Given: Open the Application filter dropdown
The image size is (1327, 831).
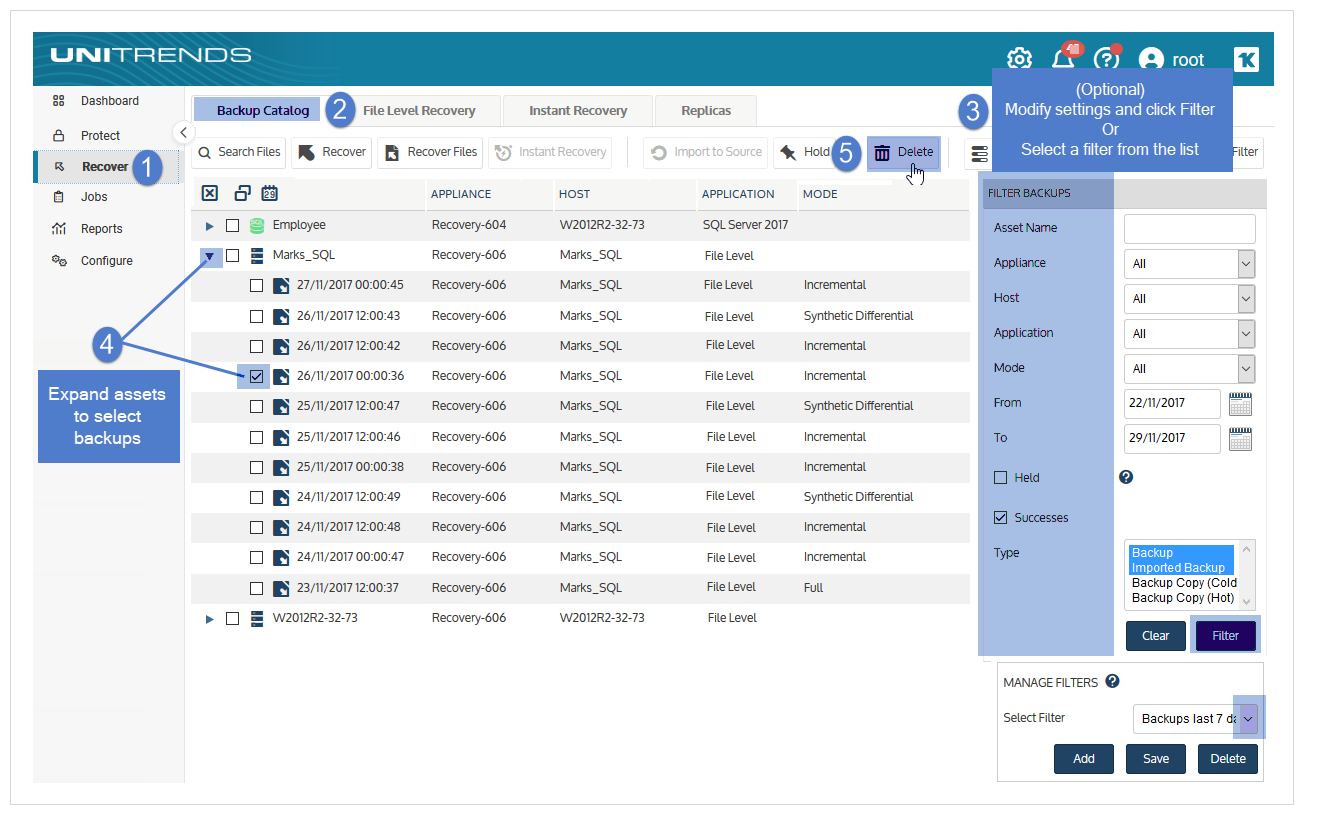Looking at the screenshot, I should pos(1190,333).
